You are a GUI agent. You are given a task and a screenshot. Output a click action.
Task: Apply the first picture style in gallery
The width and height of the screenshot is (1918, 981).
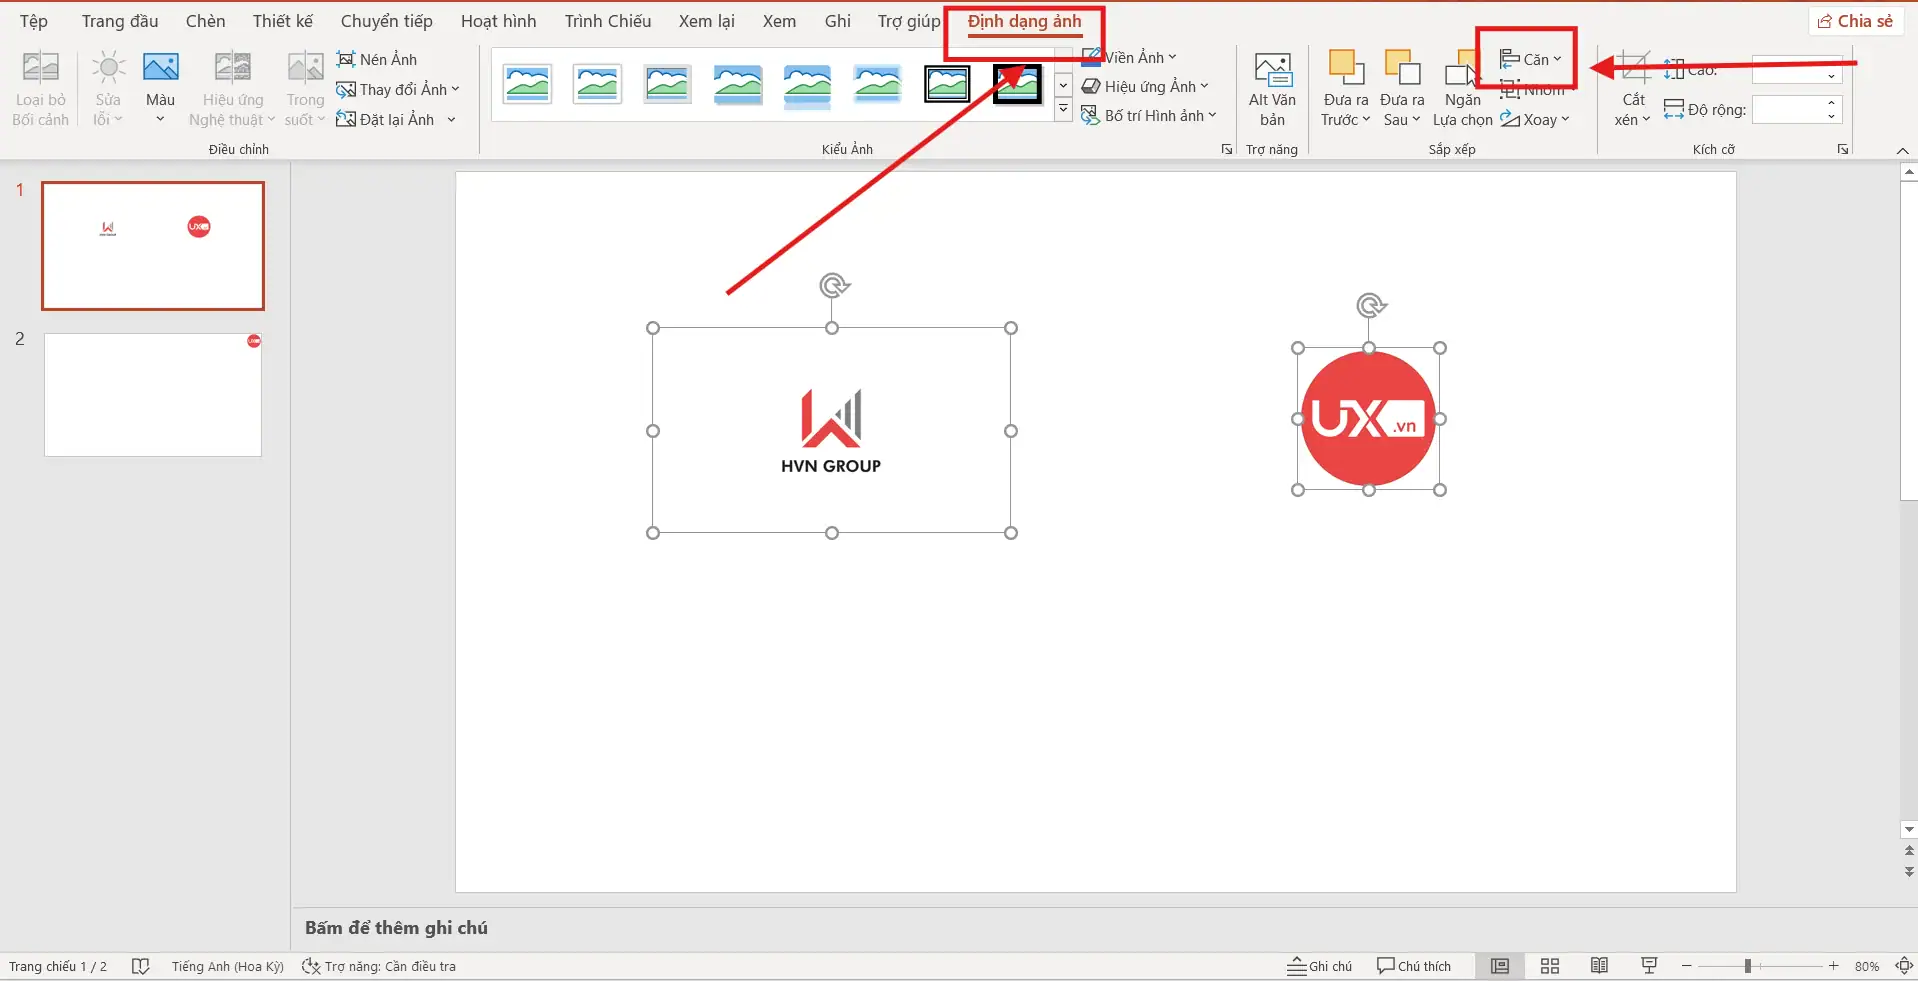pyautogui.click(x=527, y=84)
